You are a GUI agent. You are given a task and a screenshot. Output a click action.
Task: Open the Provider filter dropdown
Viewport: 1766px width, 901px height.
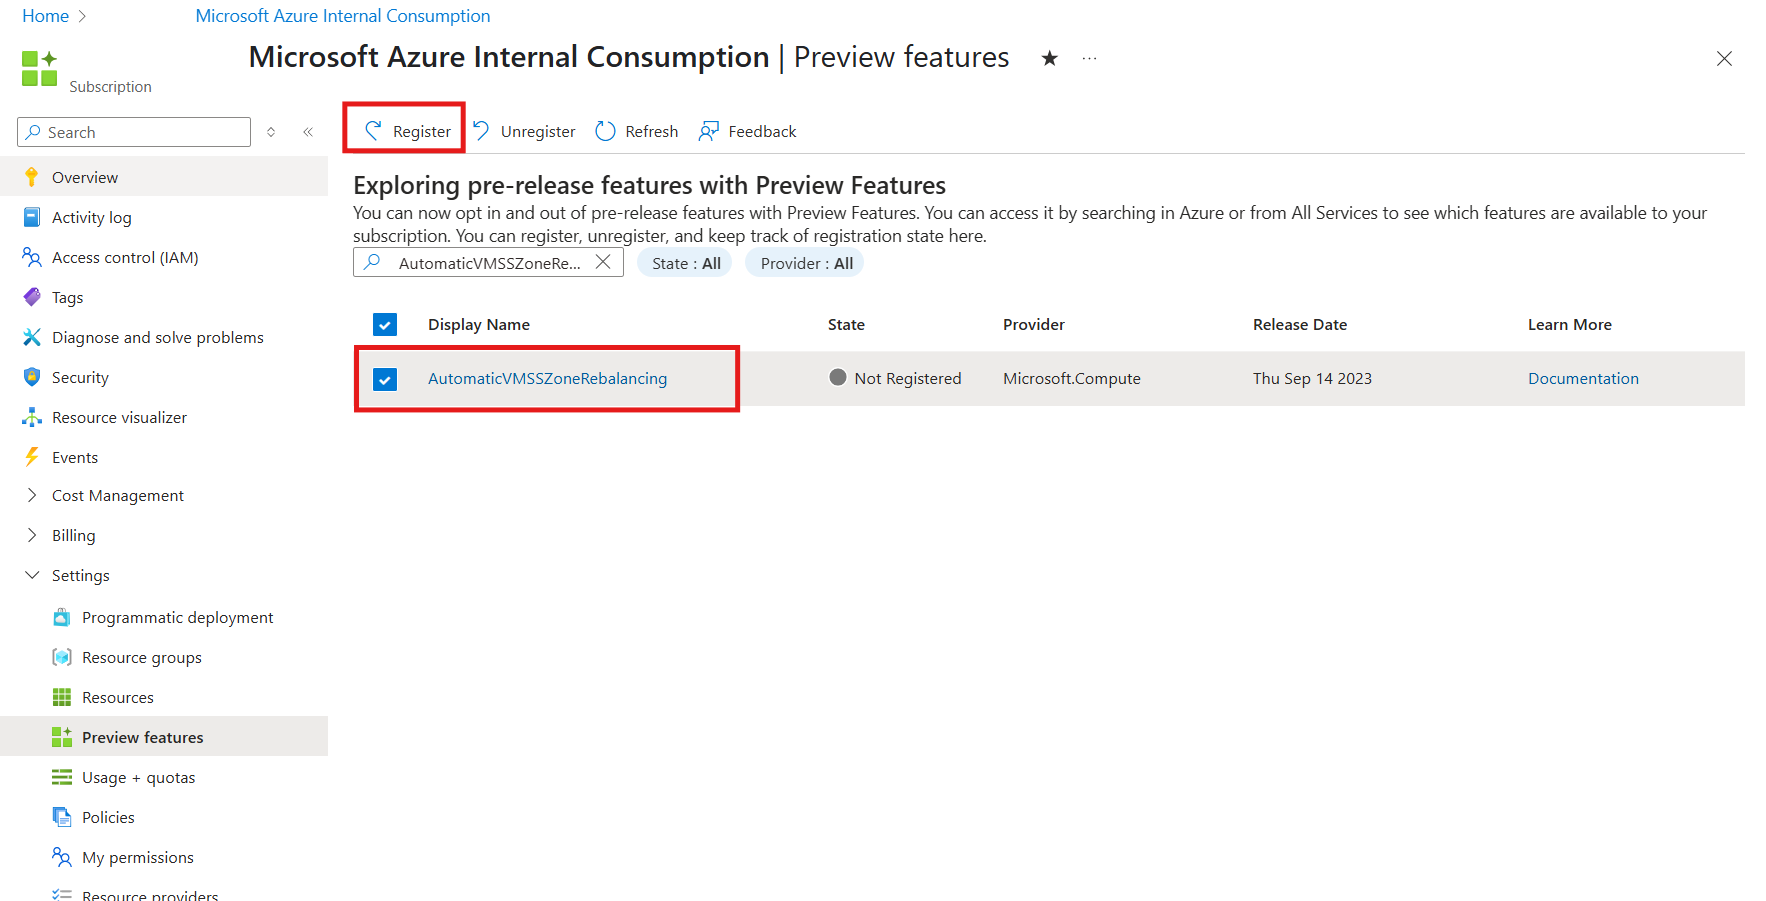[805, 263]
